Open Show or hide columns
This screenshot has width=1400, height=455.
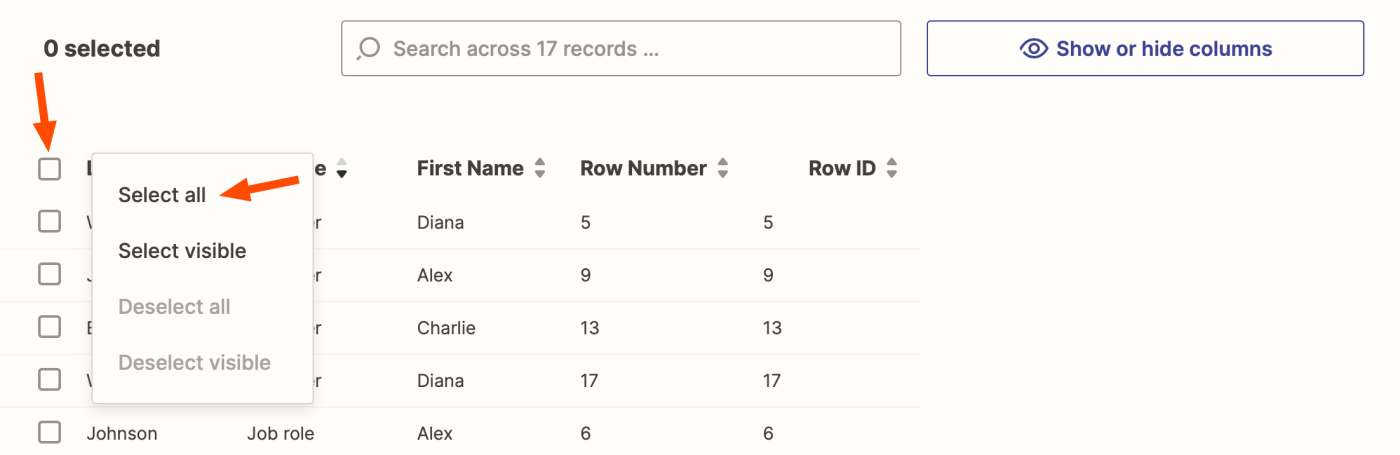1145,49
